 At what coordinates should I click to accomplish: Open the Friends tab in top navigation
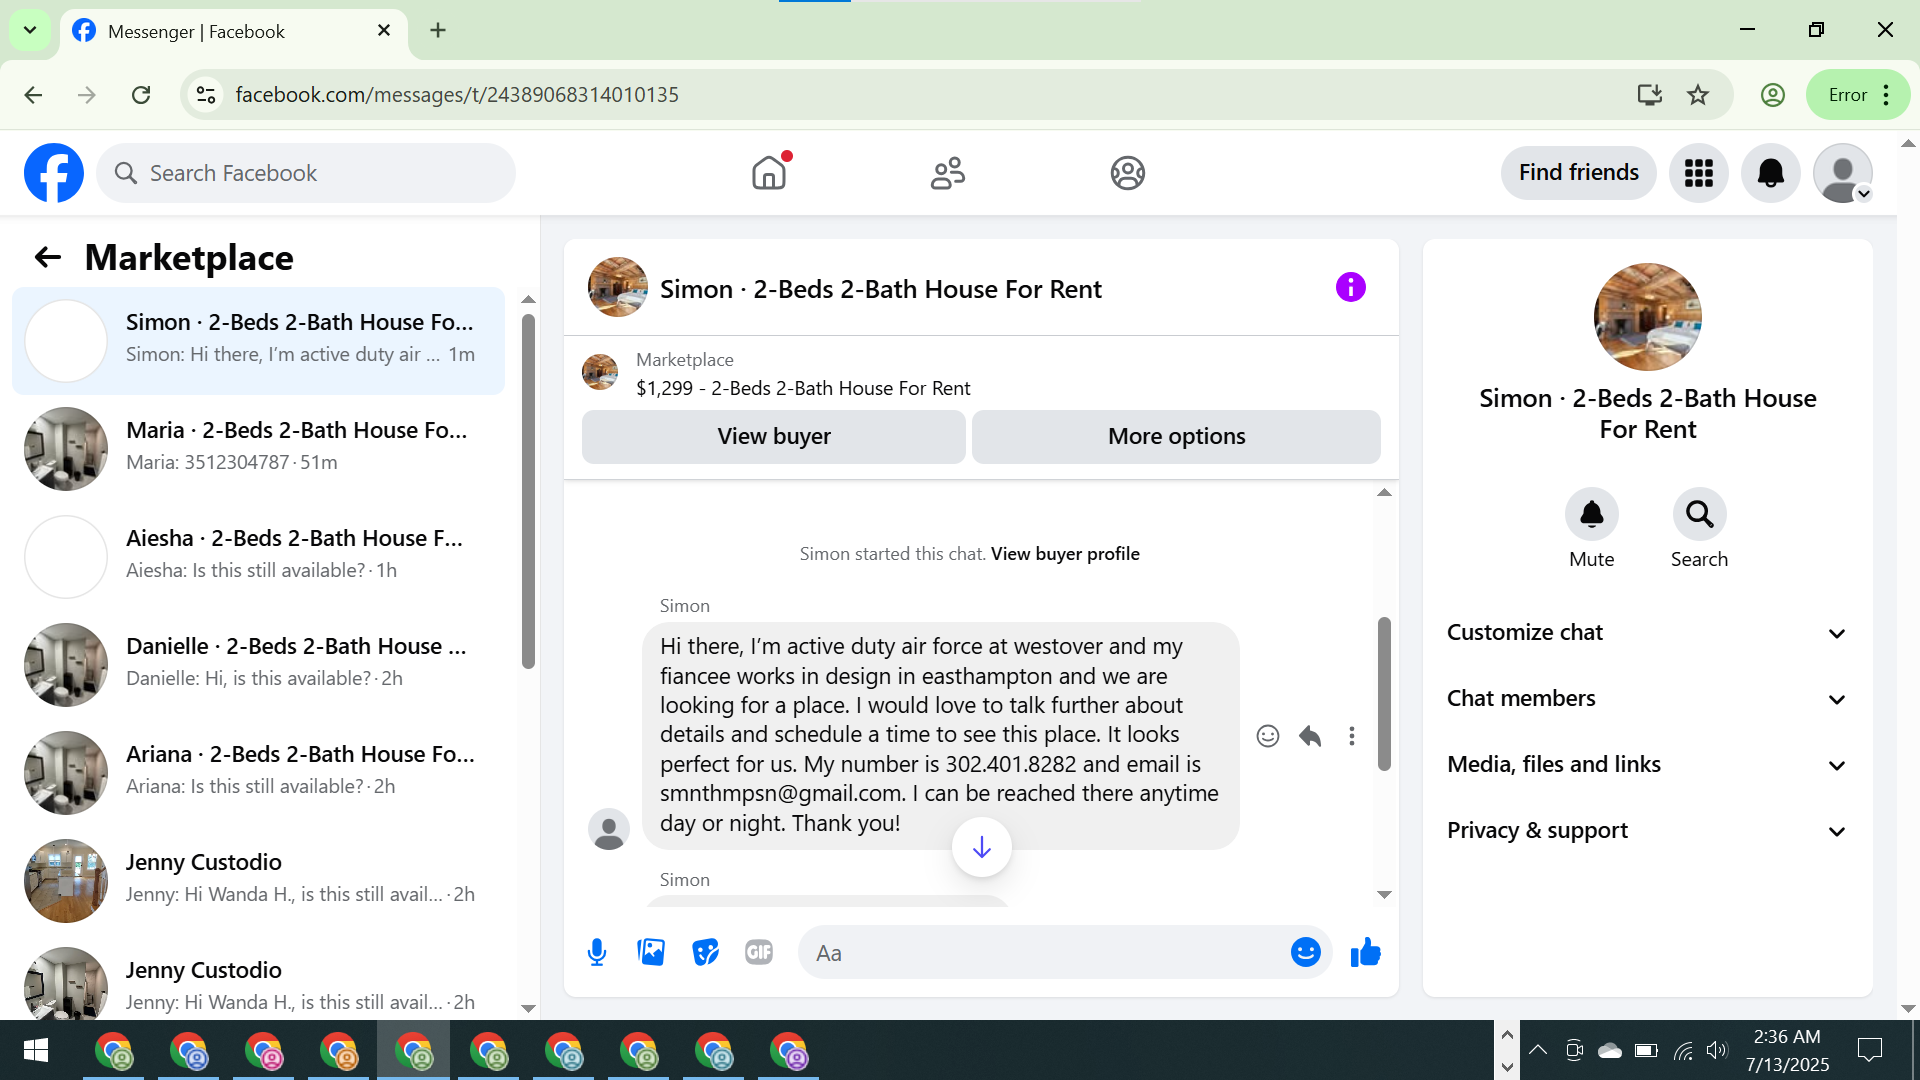click(x=947, y=173)
